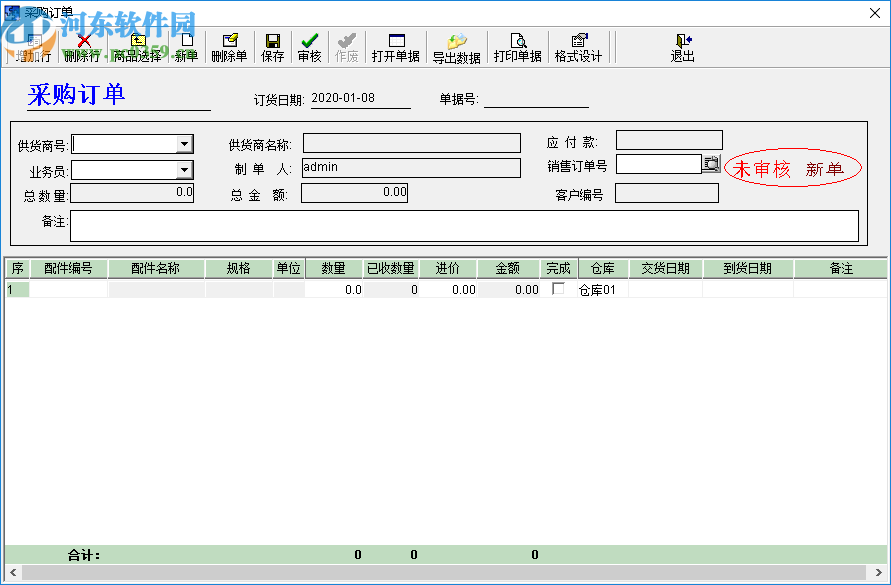Click the 总数量 total quantity field
The image size is (891, 585).
pos(132,193)
